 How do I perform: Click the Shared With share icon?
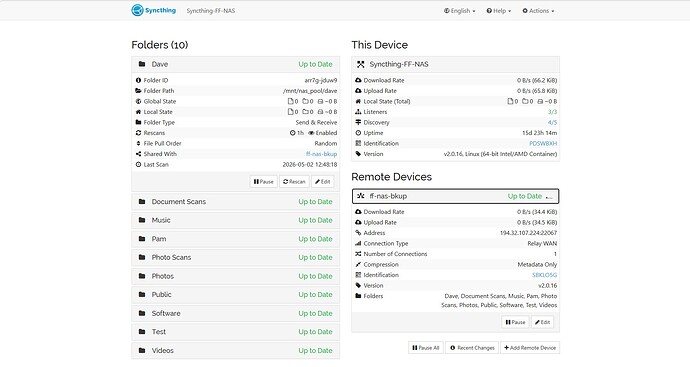coord(138,154)
